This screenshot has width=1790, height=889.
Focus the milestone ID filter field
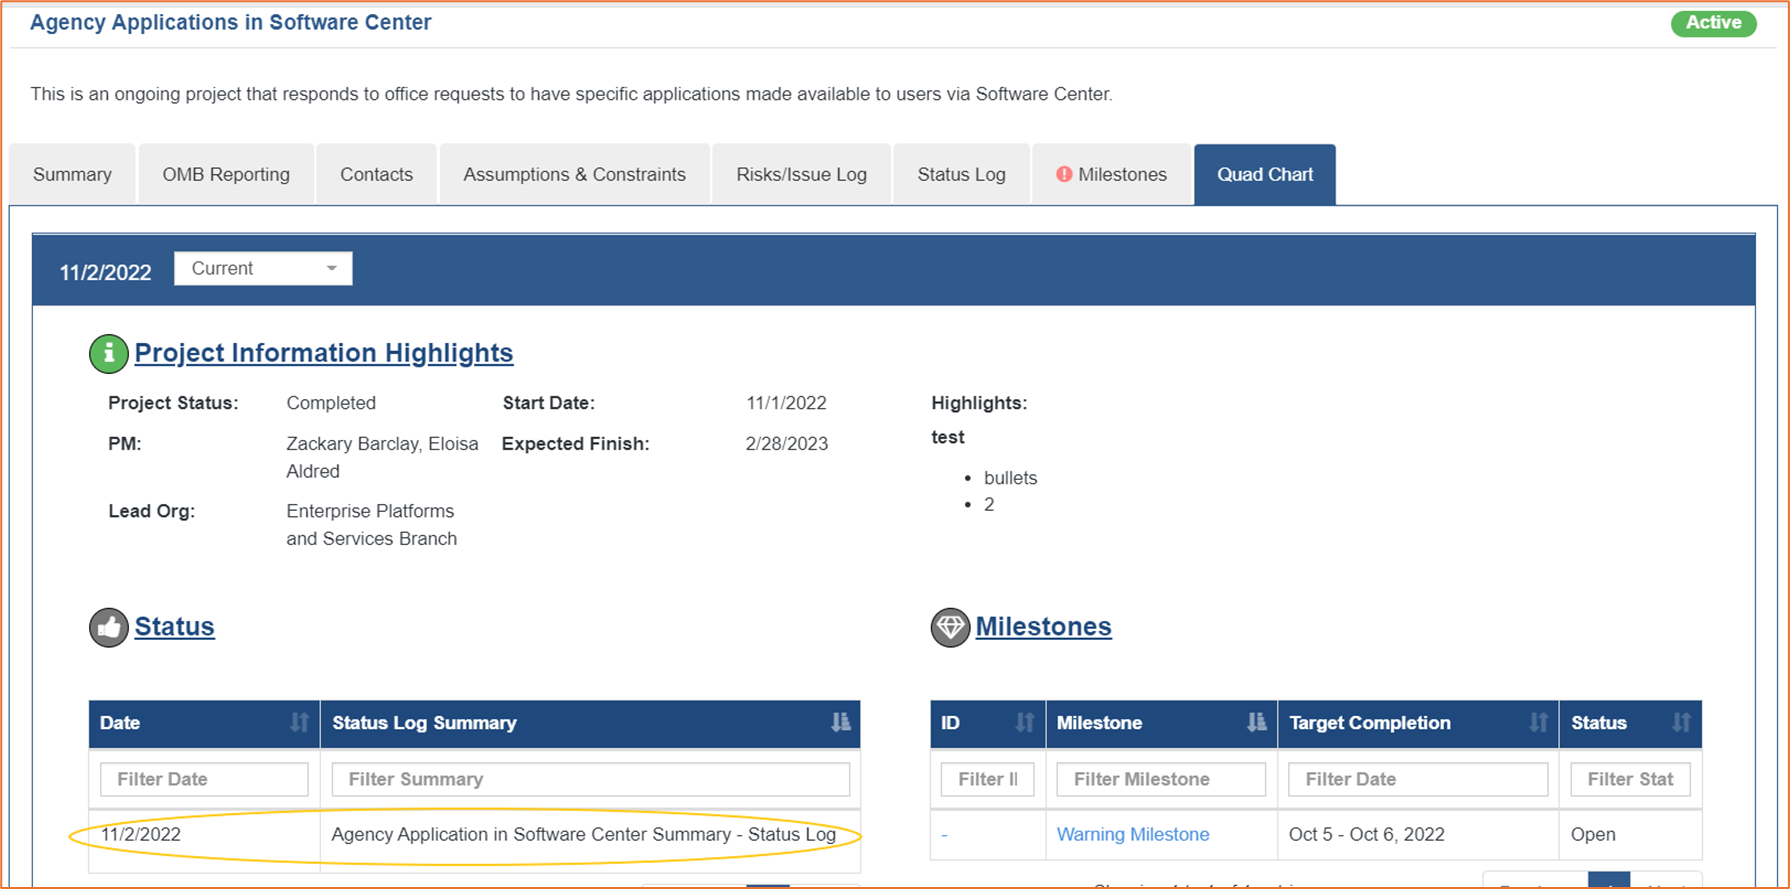(x=987, y=779)
